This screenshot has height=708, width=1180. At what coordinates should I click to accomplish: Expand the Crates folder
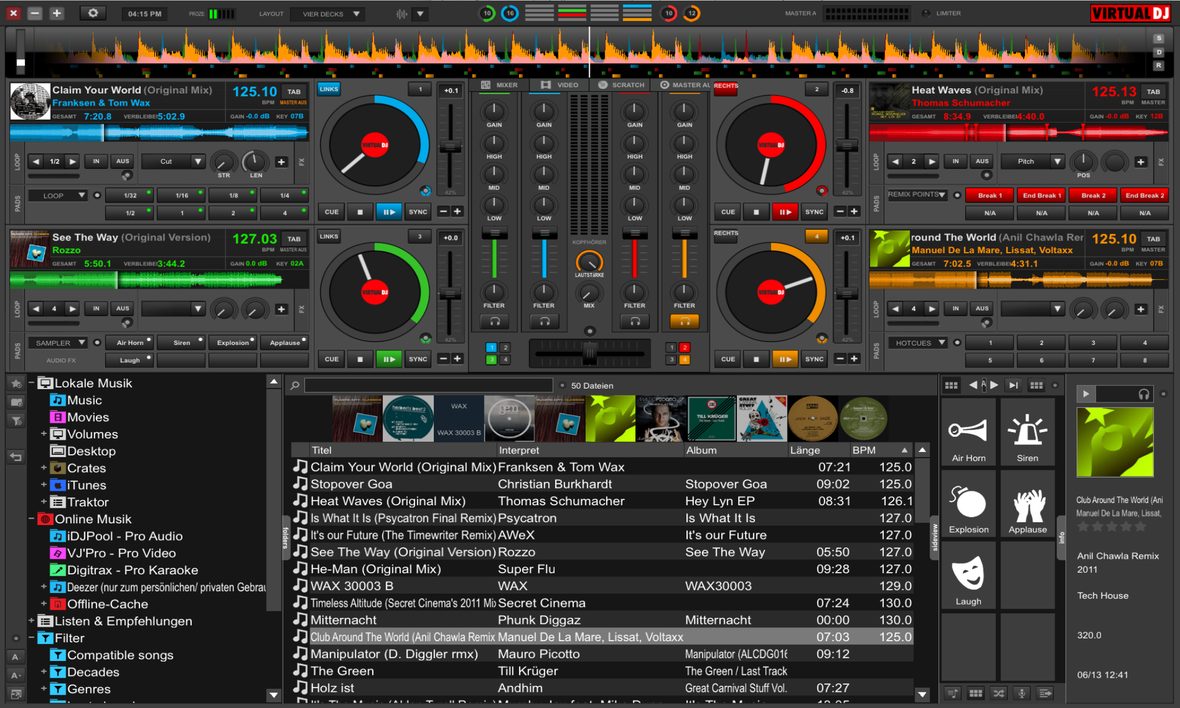pos(44,468)
